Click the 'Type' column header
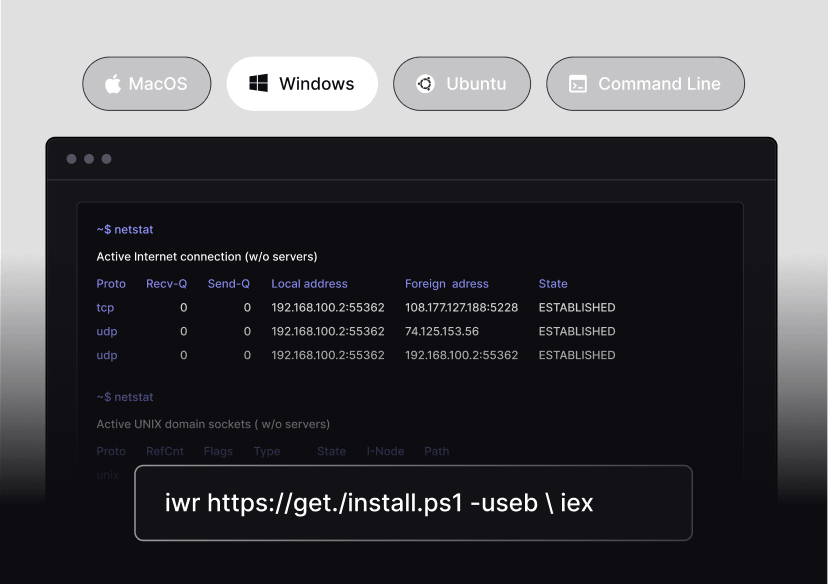Screen dimensions: 834x585 [267, 451]
